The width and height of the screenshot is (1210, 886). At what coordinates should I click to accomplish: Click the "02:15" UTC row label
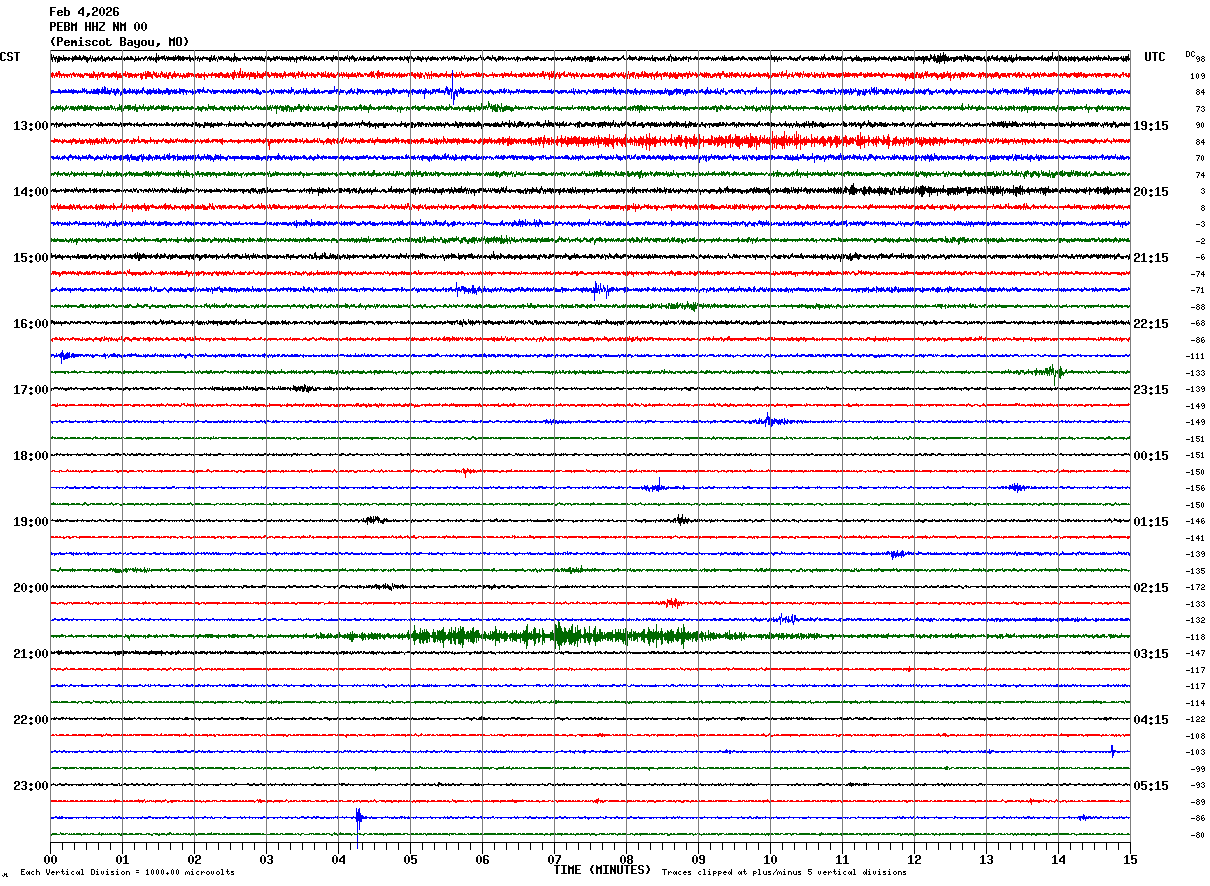point(1151,588)
